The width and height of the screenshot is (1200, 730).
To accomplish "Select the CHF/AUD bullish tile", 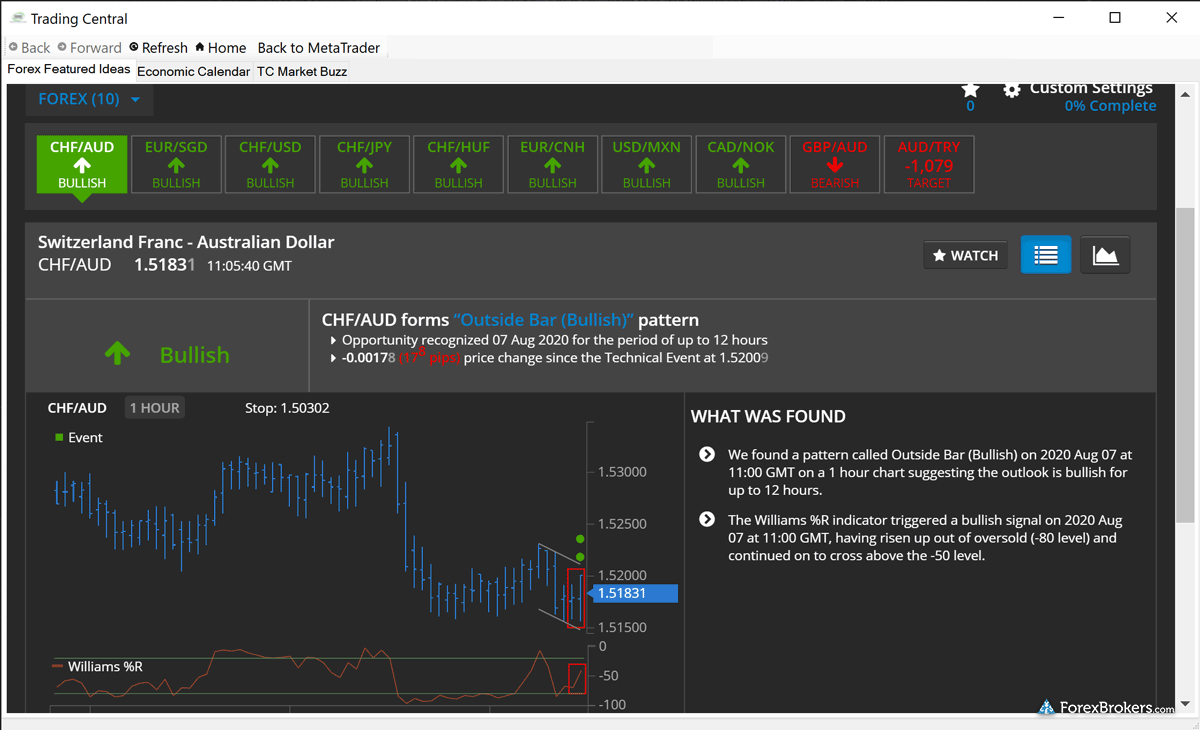I will coord(82,164).
